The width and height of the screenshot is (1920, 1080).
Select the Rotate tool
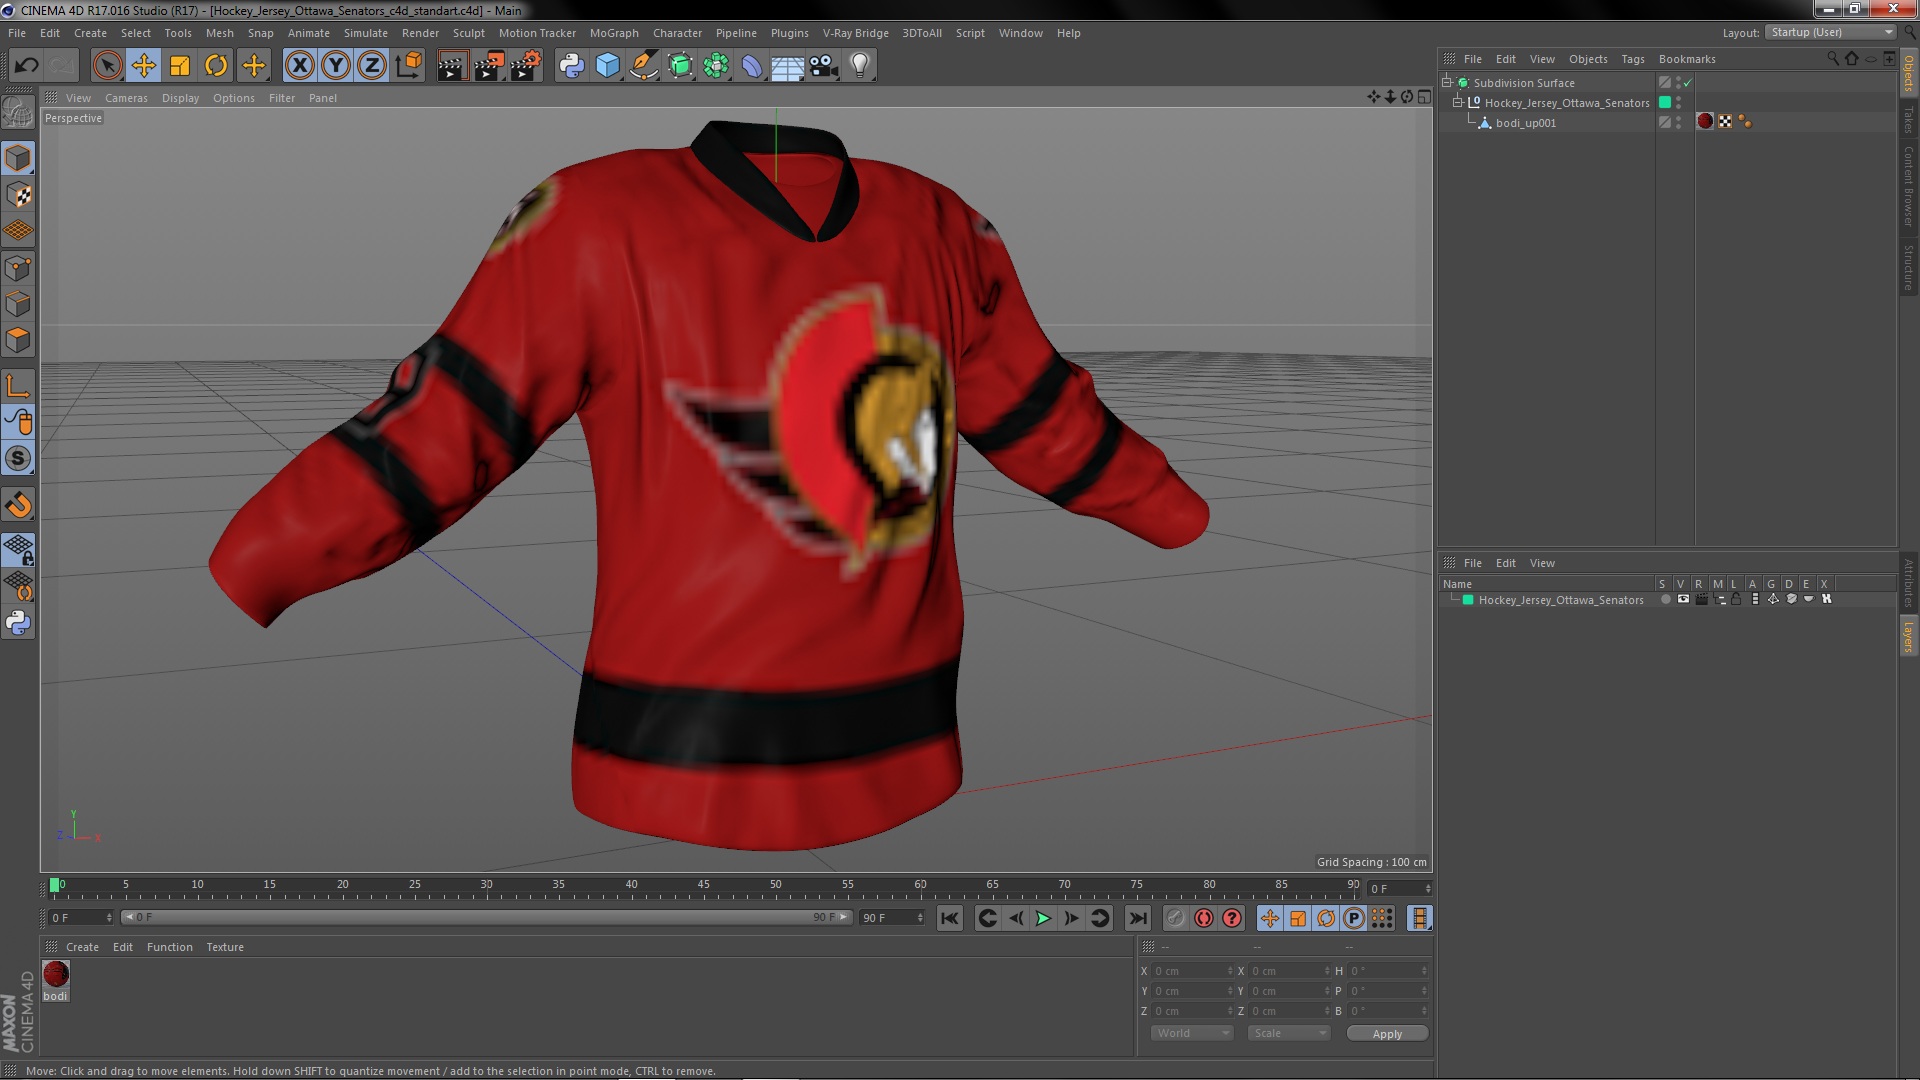[x=216, y=66]
